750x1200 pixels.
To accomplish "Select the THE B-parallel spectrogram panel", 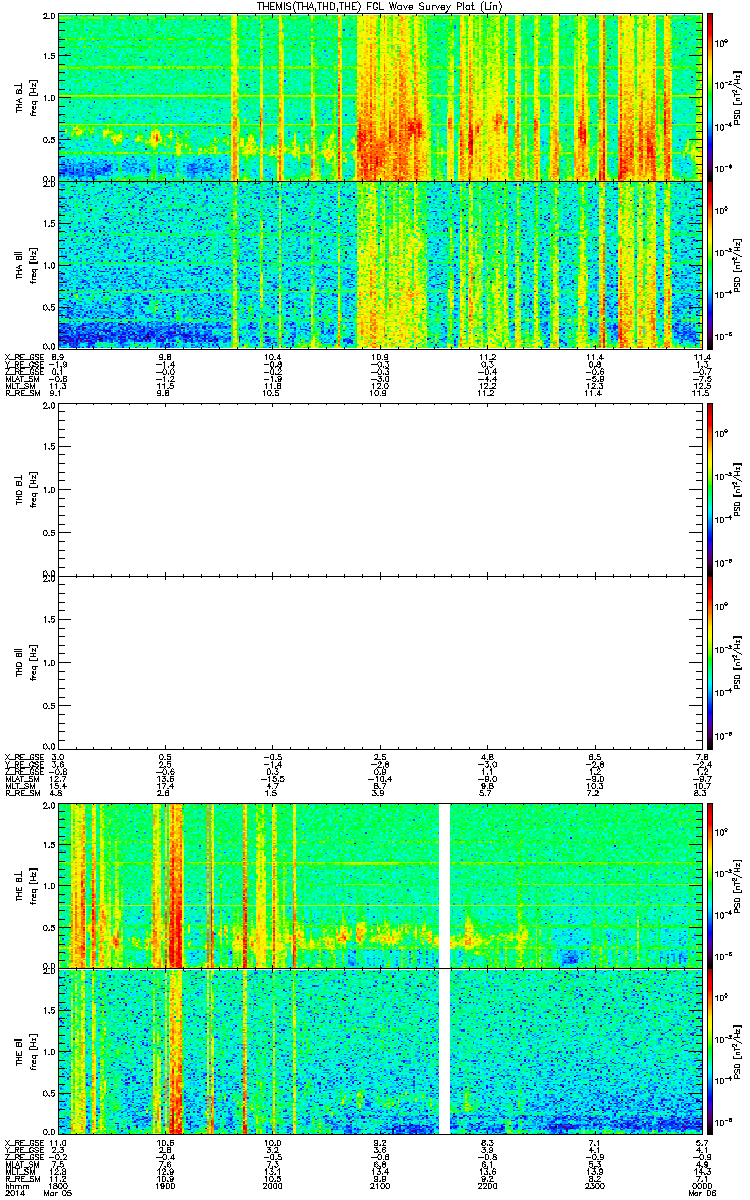I will (380, 1051).
